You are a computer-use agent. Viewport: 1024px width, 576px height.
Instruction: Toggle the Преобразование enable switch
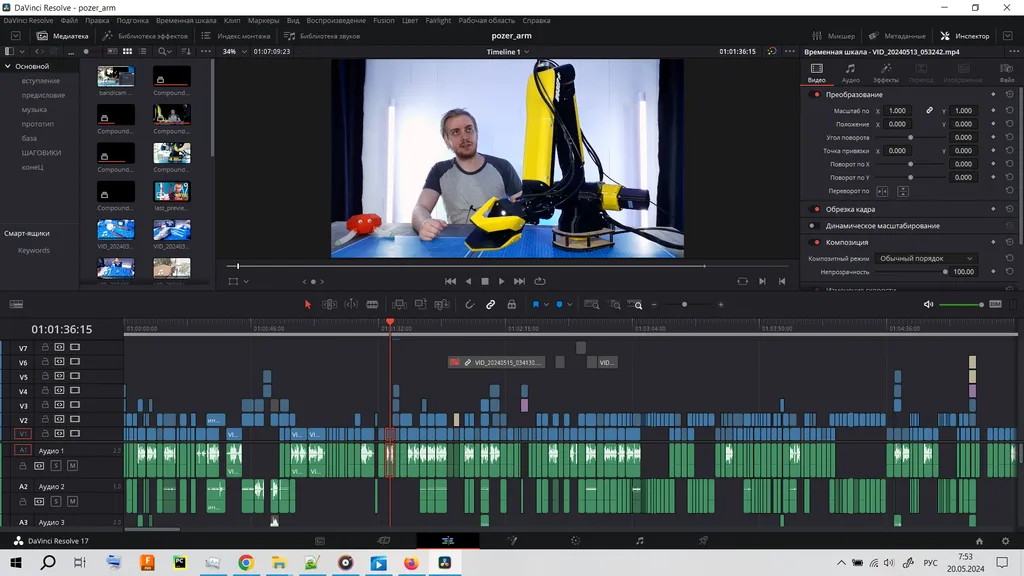click(x=815, y=95)
